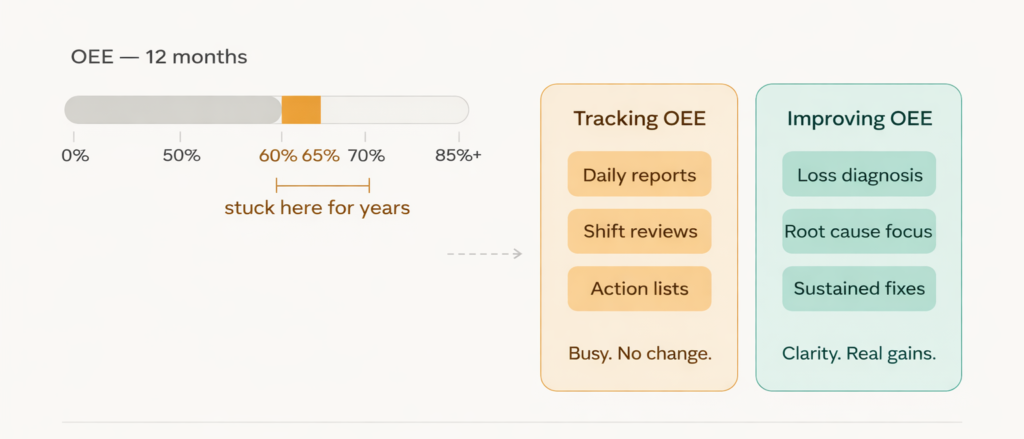Click the 'stuck here for years' label
The image size is (1024, 439).
[317, 208]
